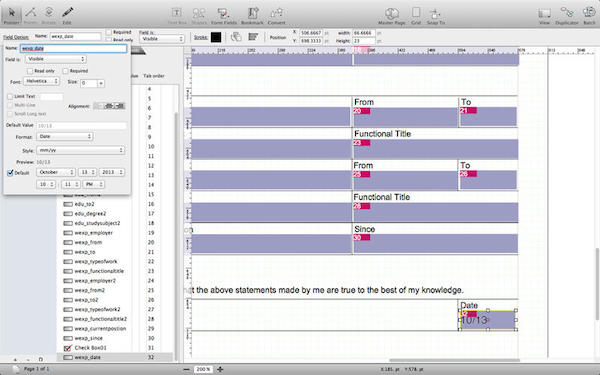Select form field 21 under To

coord(488,117)
